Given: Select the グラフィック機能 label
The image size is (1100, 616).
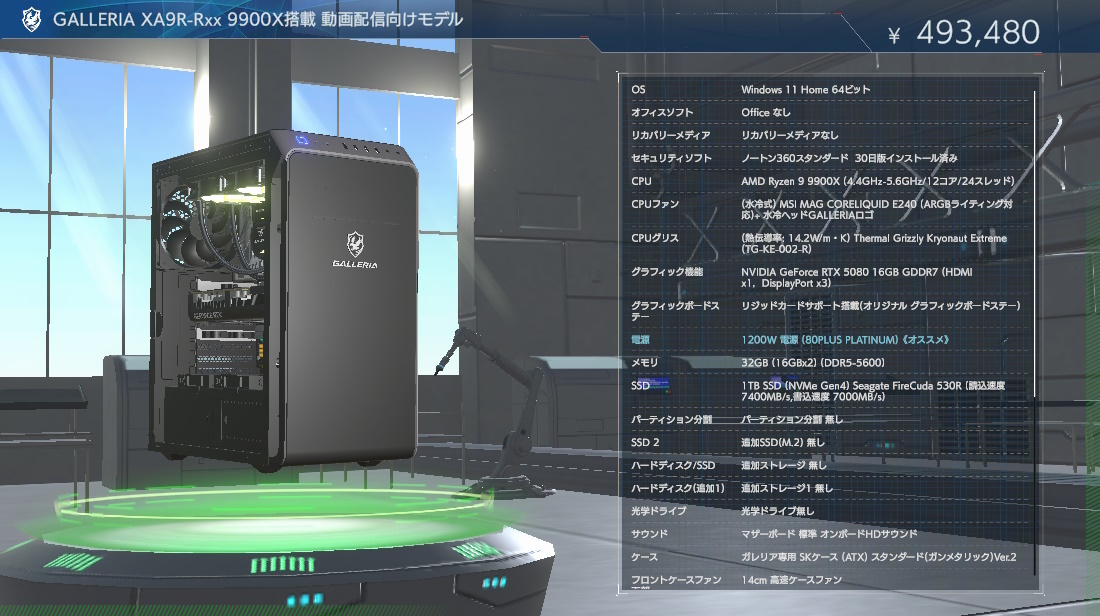Looking at the screenshot, I should point(666,272).
